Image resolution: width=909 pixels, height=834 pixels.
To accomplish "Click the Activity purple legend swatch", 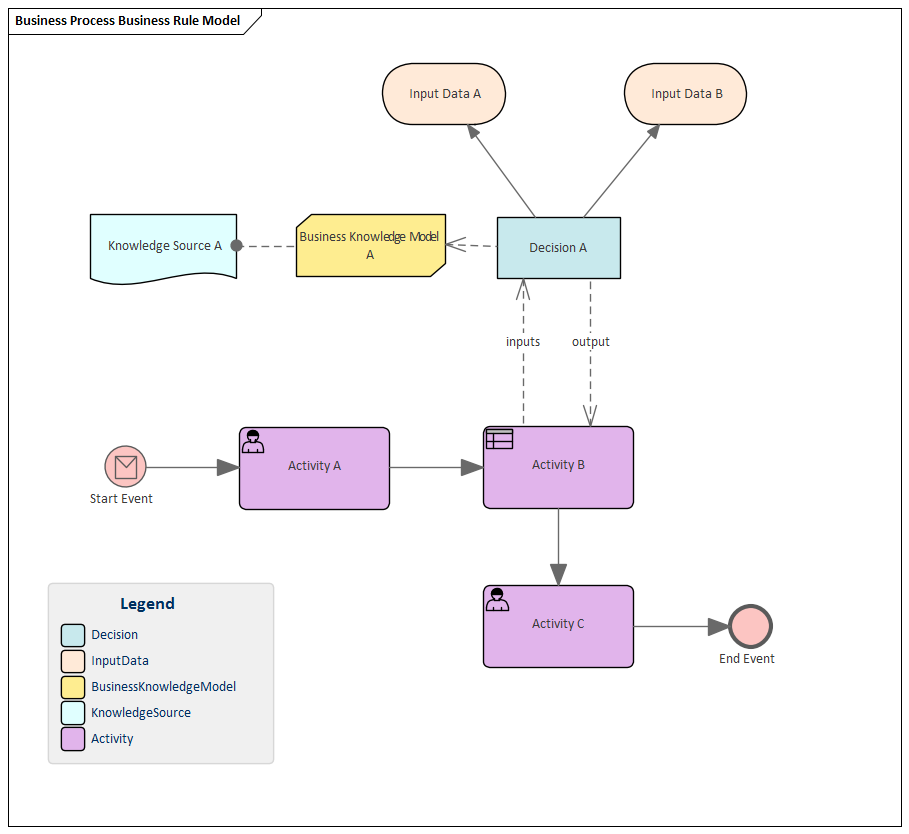I will tap(73, 739).
